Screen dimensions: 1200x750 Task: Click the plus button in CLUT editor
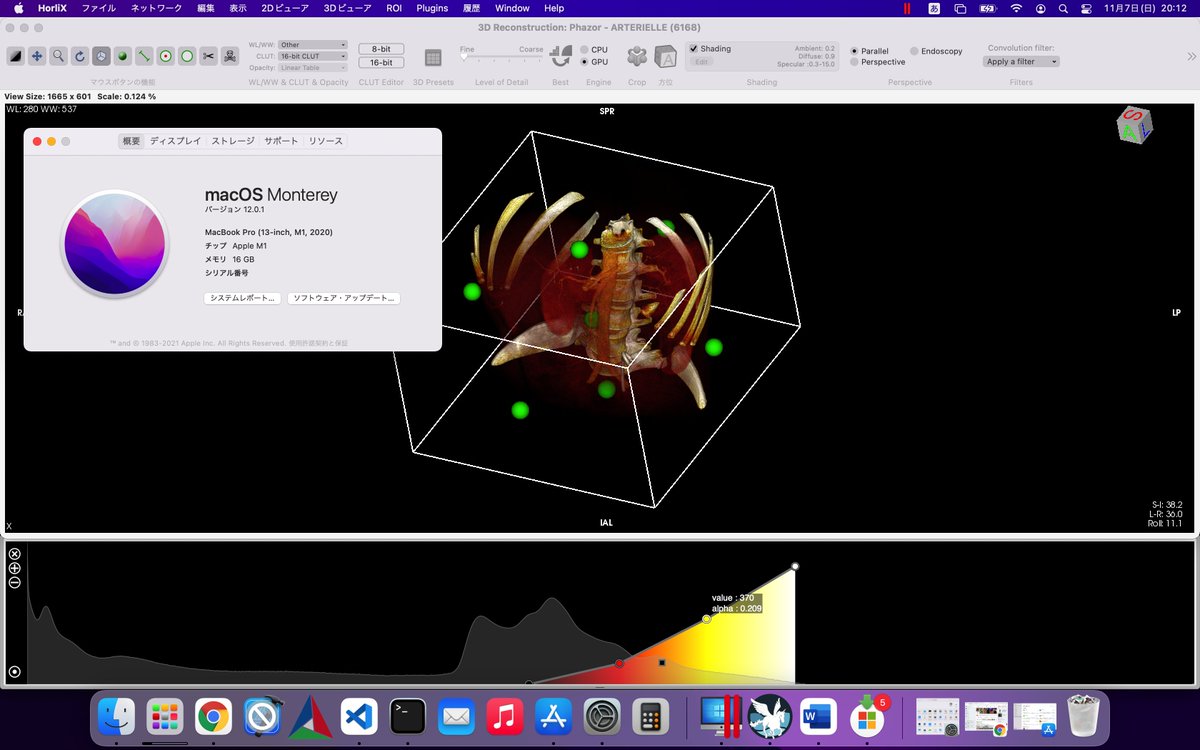coord(15,568)
